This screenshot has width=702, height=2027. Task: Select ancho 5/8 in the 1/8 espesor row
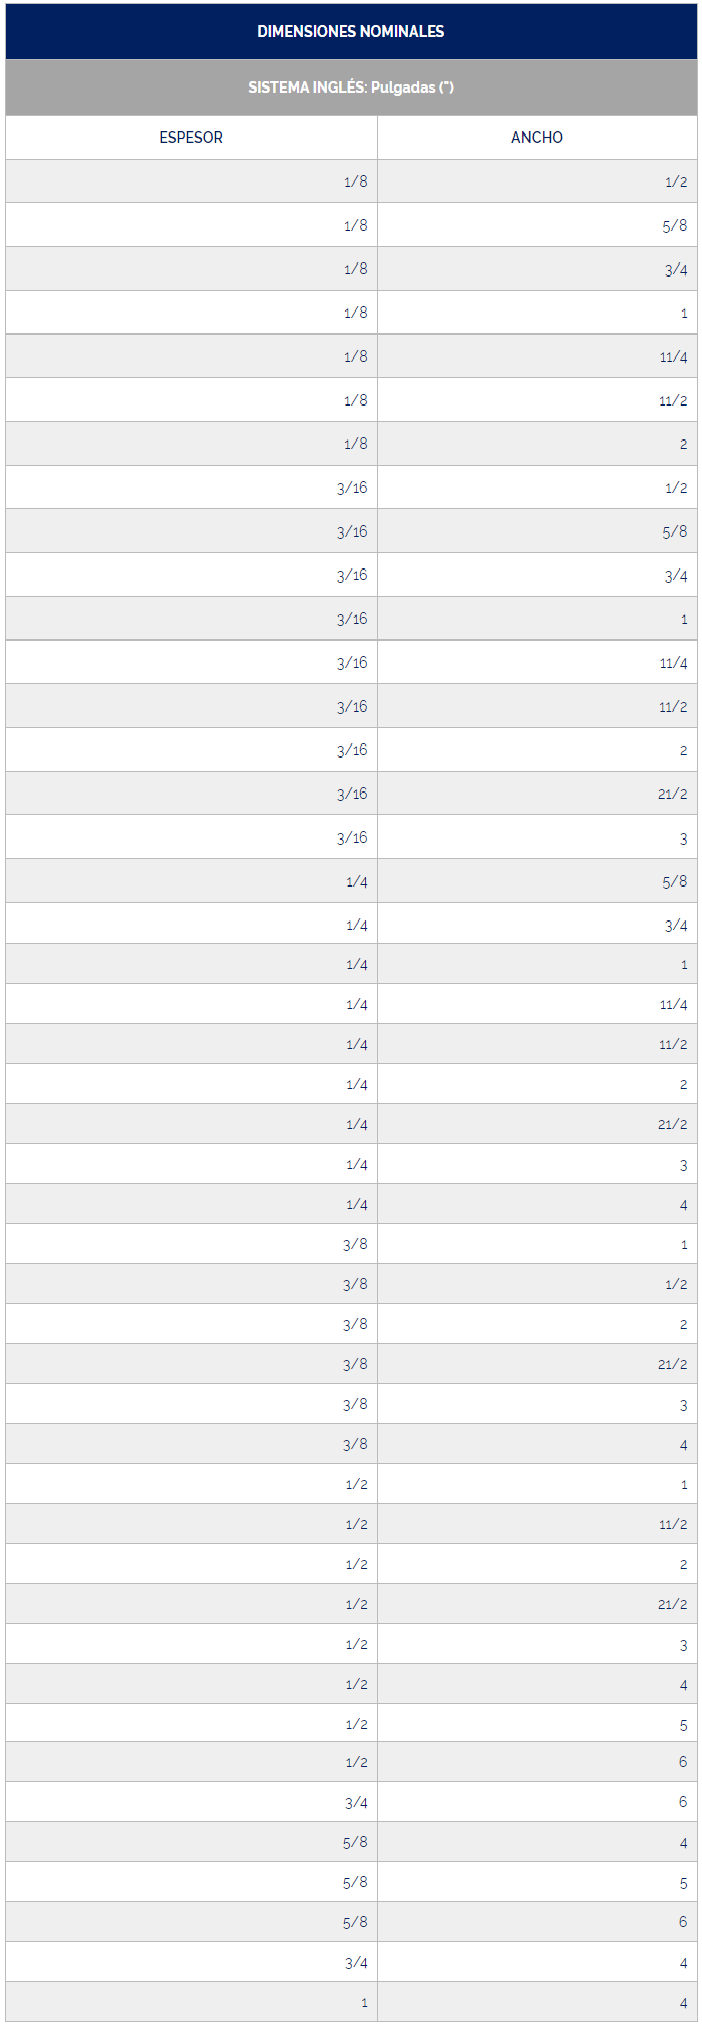tap(675, 226)
